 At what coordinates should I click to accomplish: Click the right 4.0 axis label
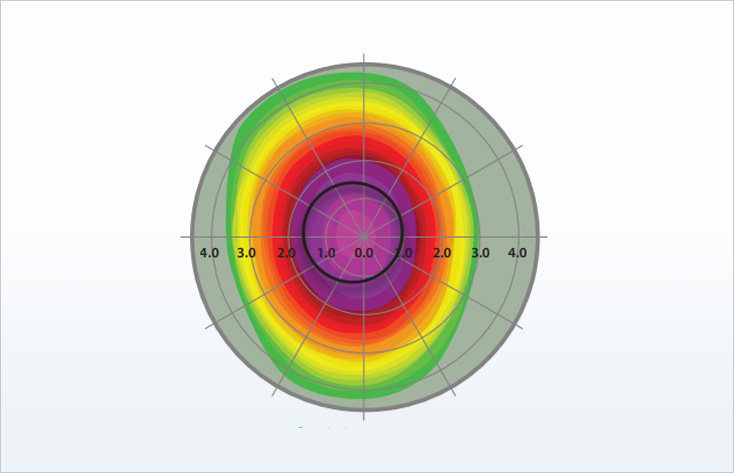coord(518,254)
